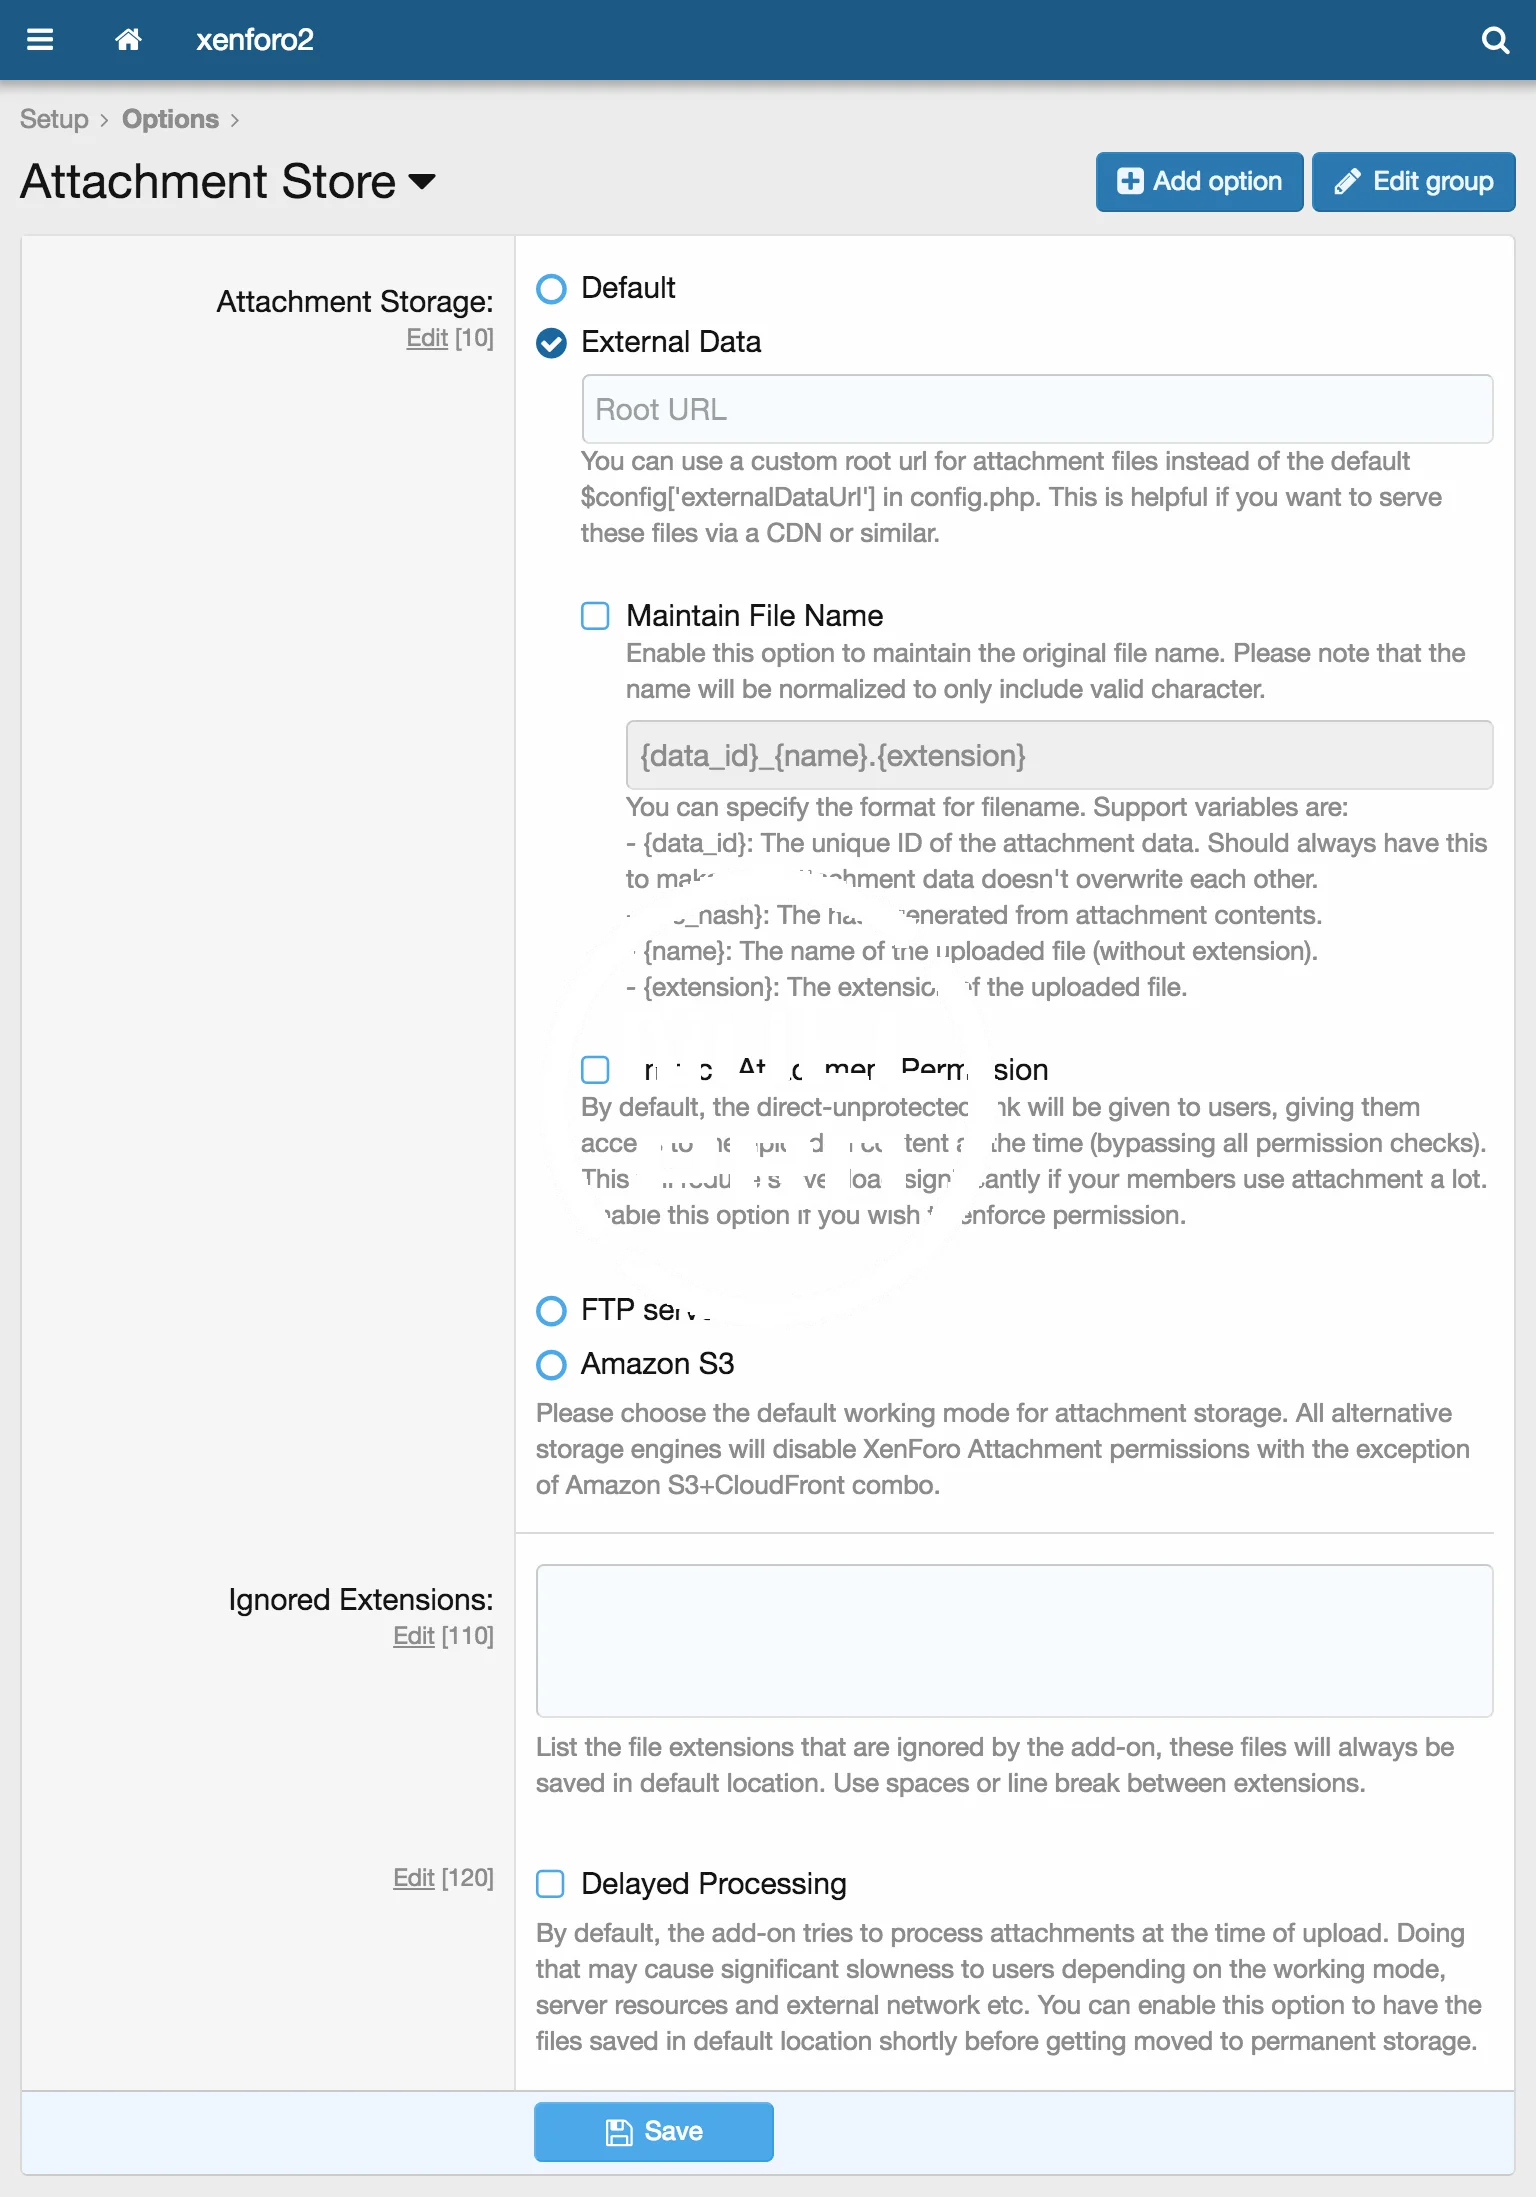The image size is (1536, 2197).
Task: Open Edit link for Delayed Processing option
Action: [413, 1878]
